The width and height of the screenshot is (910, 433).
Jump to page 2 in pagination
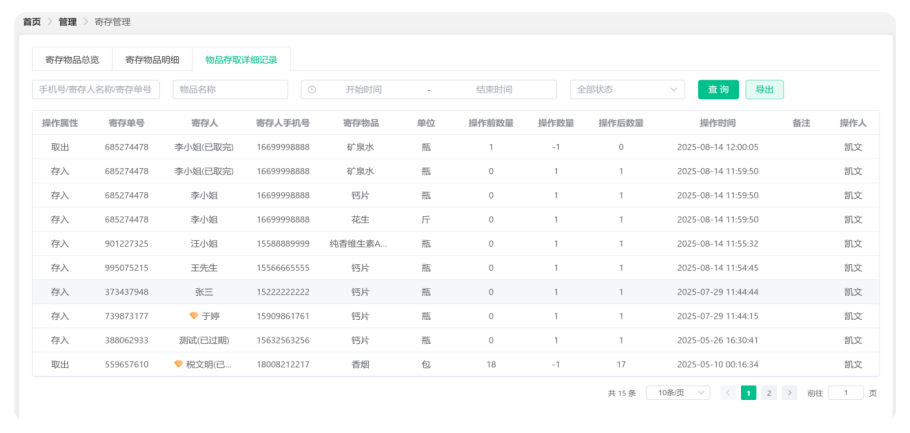769,393
